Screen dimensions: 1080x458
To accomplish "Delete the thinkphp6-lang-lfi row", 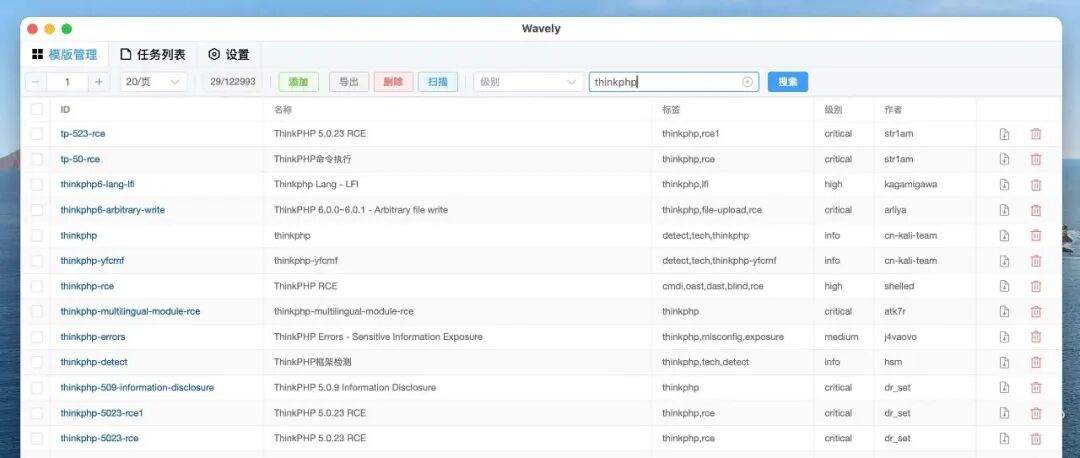I will point(1035,185).
